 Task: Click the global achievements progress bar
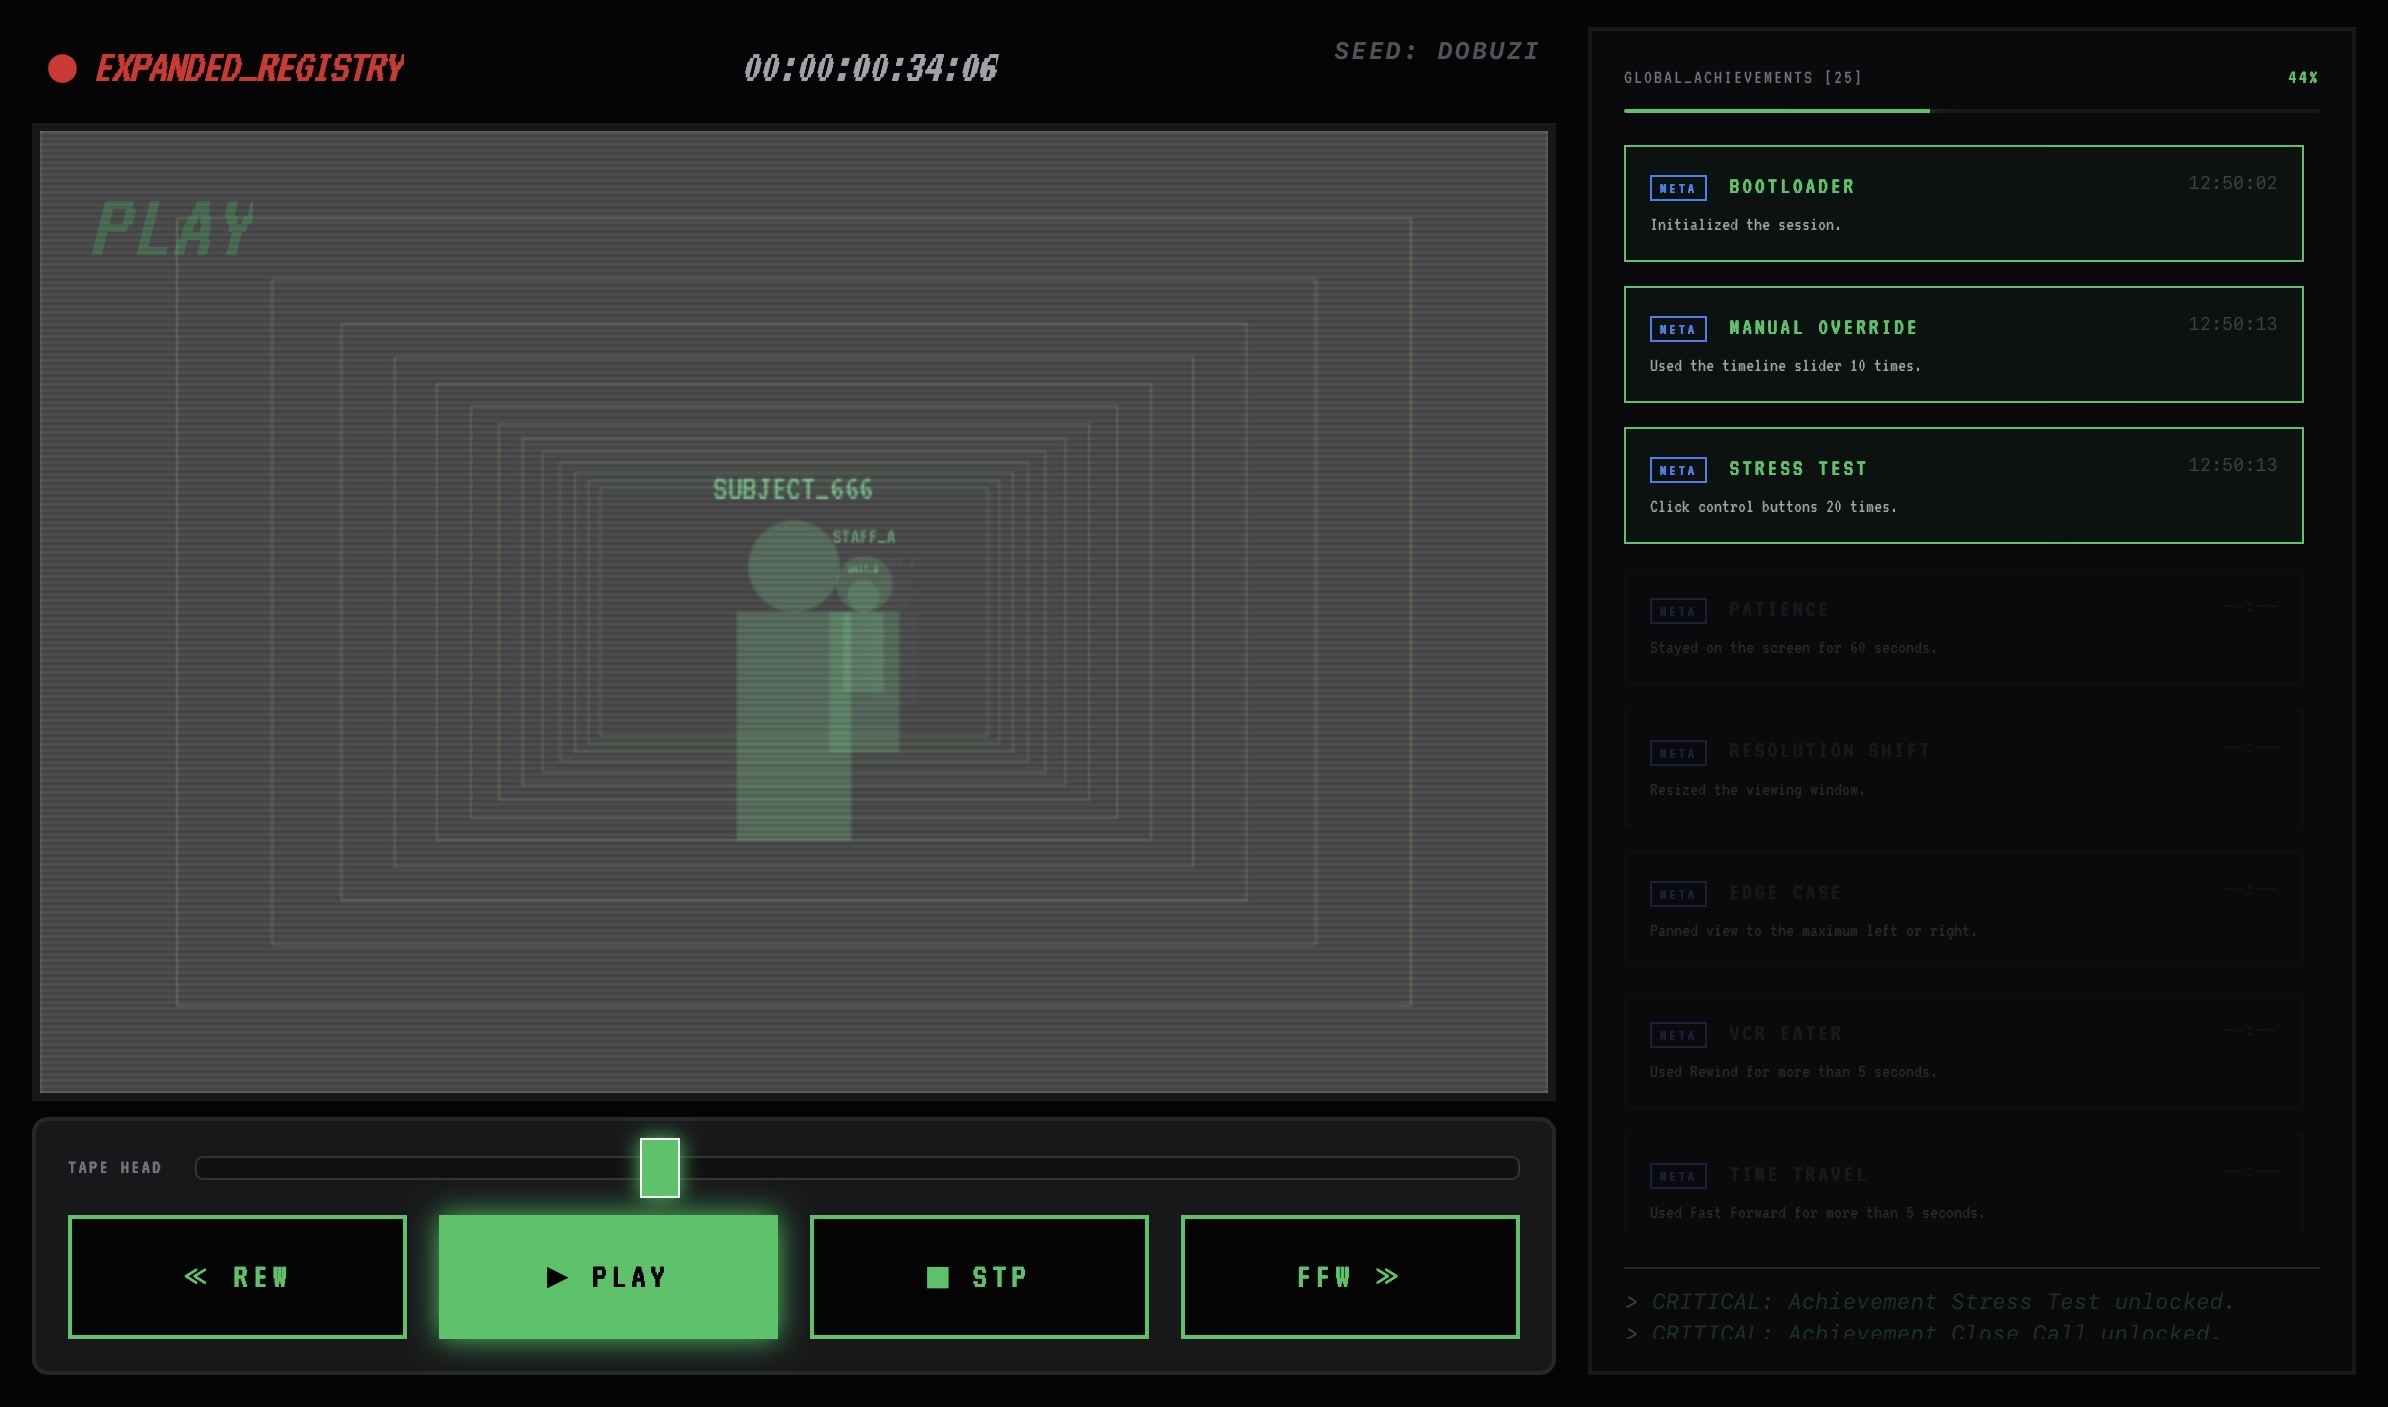pos(1970,111)
